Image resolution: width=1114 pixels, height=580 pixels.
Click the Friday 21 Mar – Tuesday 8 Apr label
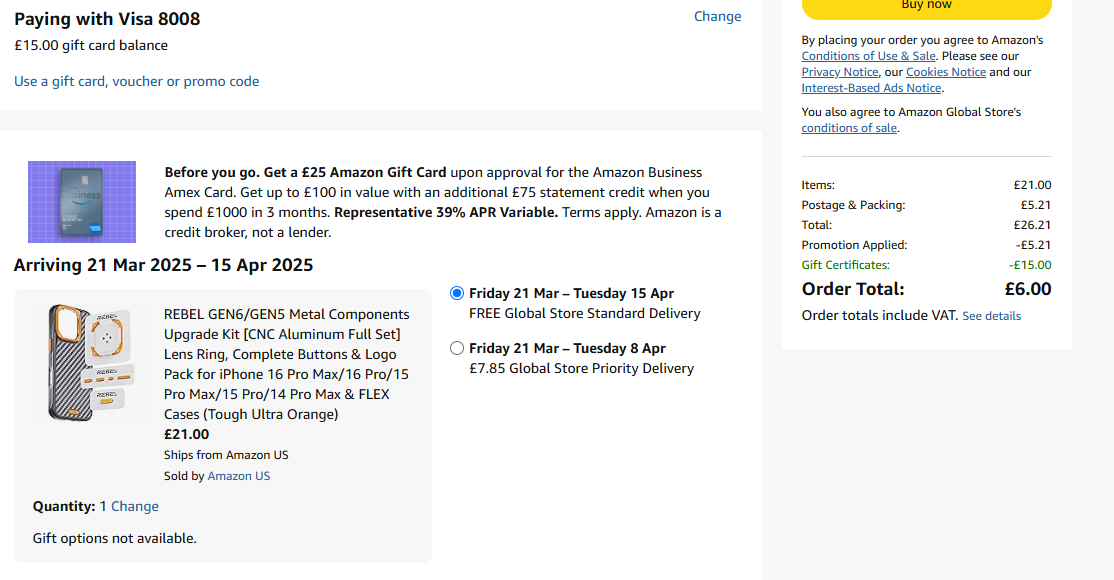tap(567, 348)
